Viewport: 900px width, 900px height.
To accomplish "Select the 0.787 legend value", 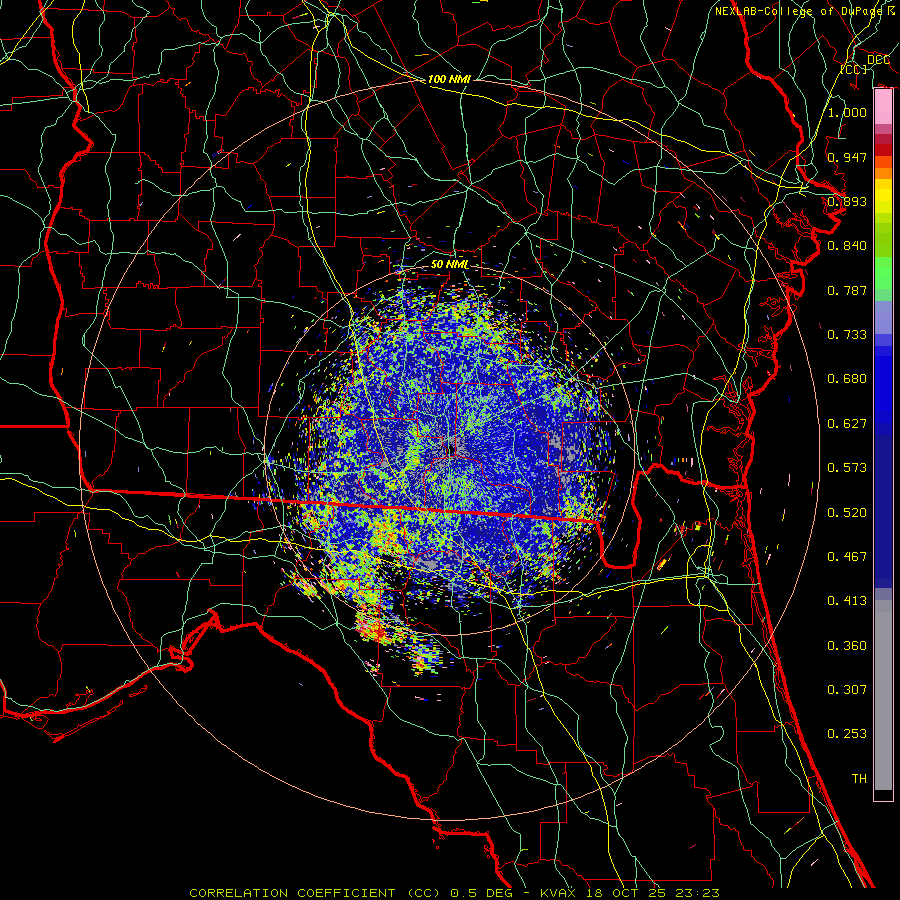I will pos(847,290).
